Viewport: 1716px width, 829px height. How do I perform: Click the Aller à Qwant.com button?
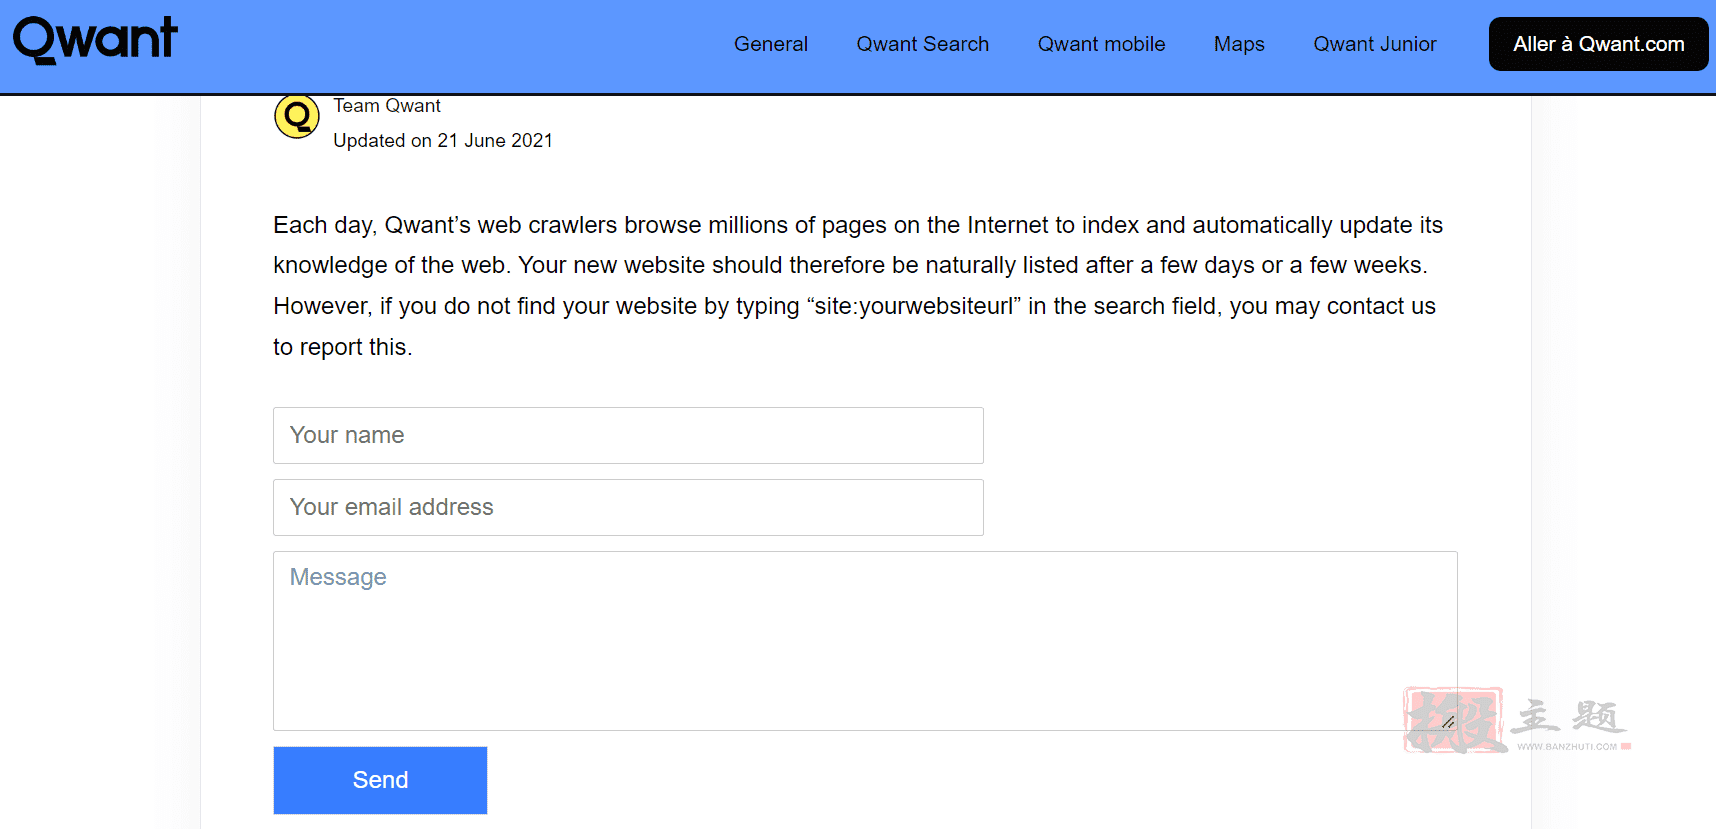(x=1598, y=44)
